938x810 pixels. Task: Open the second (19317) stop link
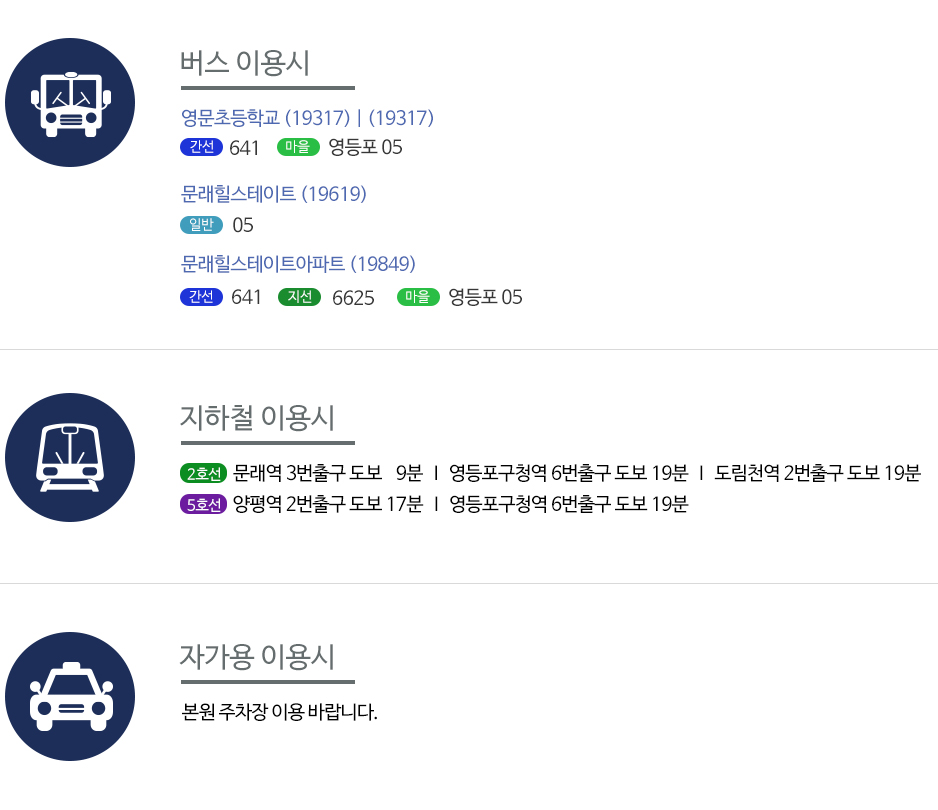point(401,118)
